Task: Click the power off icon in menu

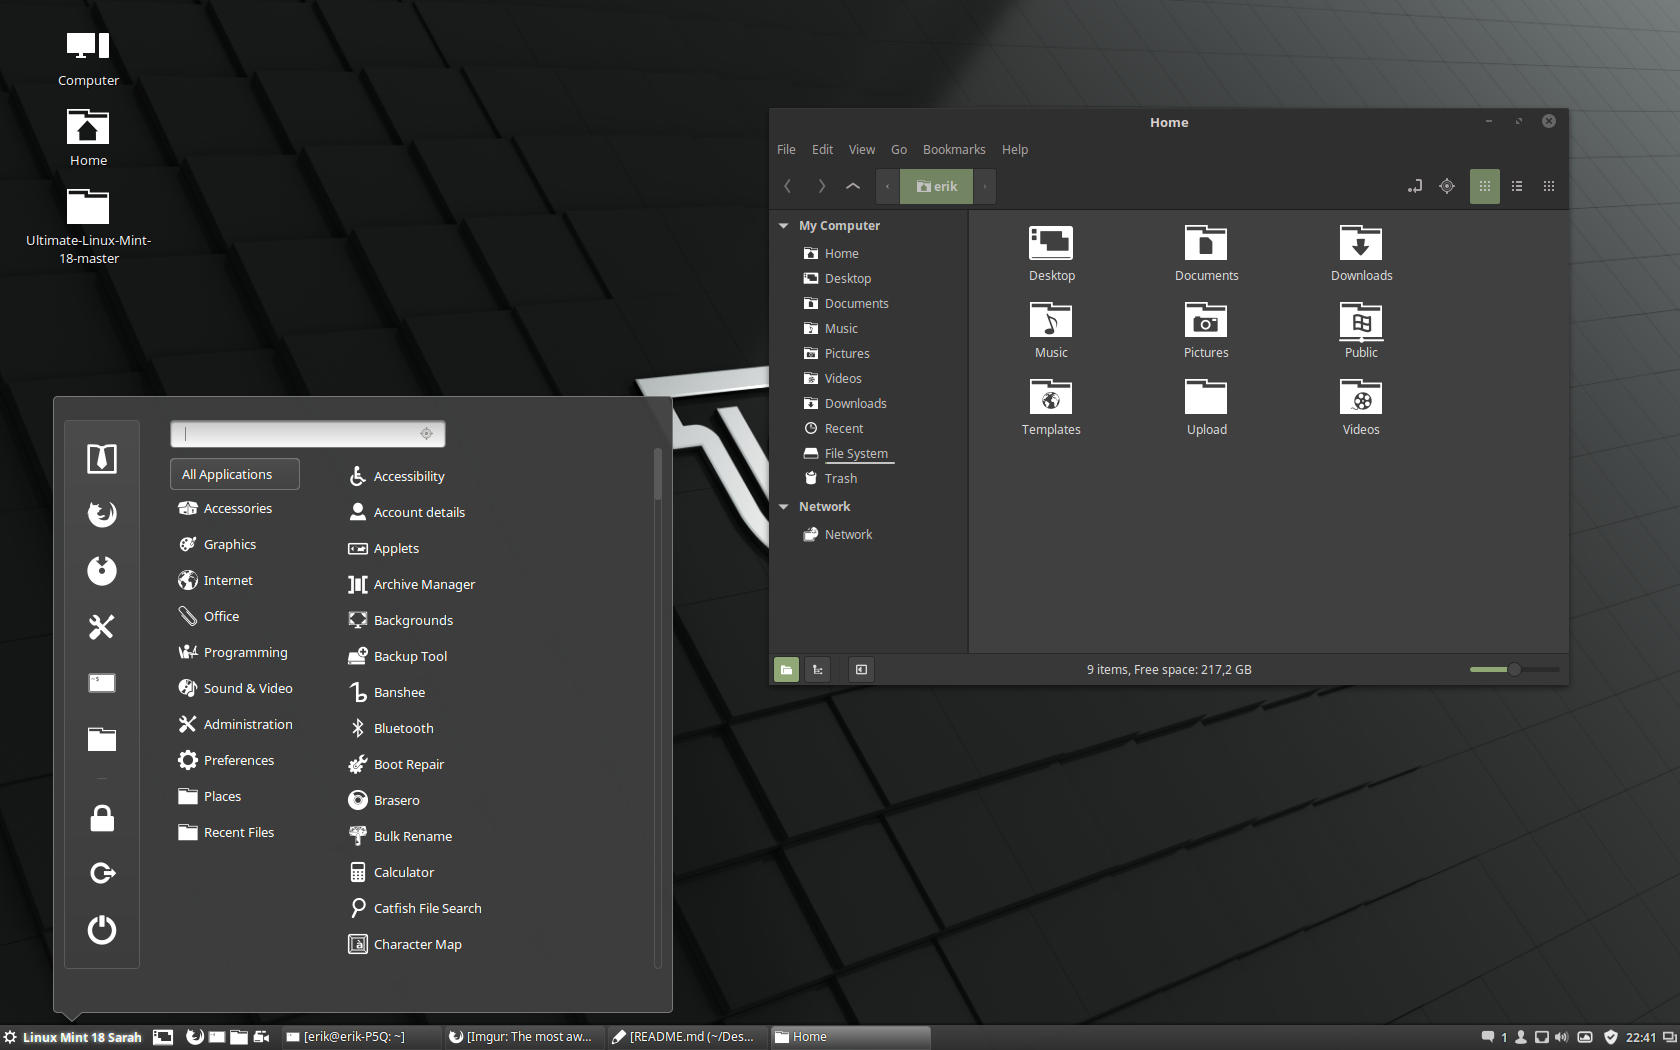Action: [x=102, y=930]
